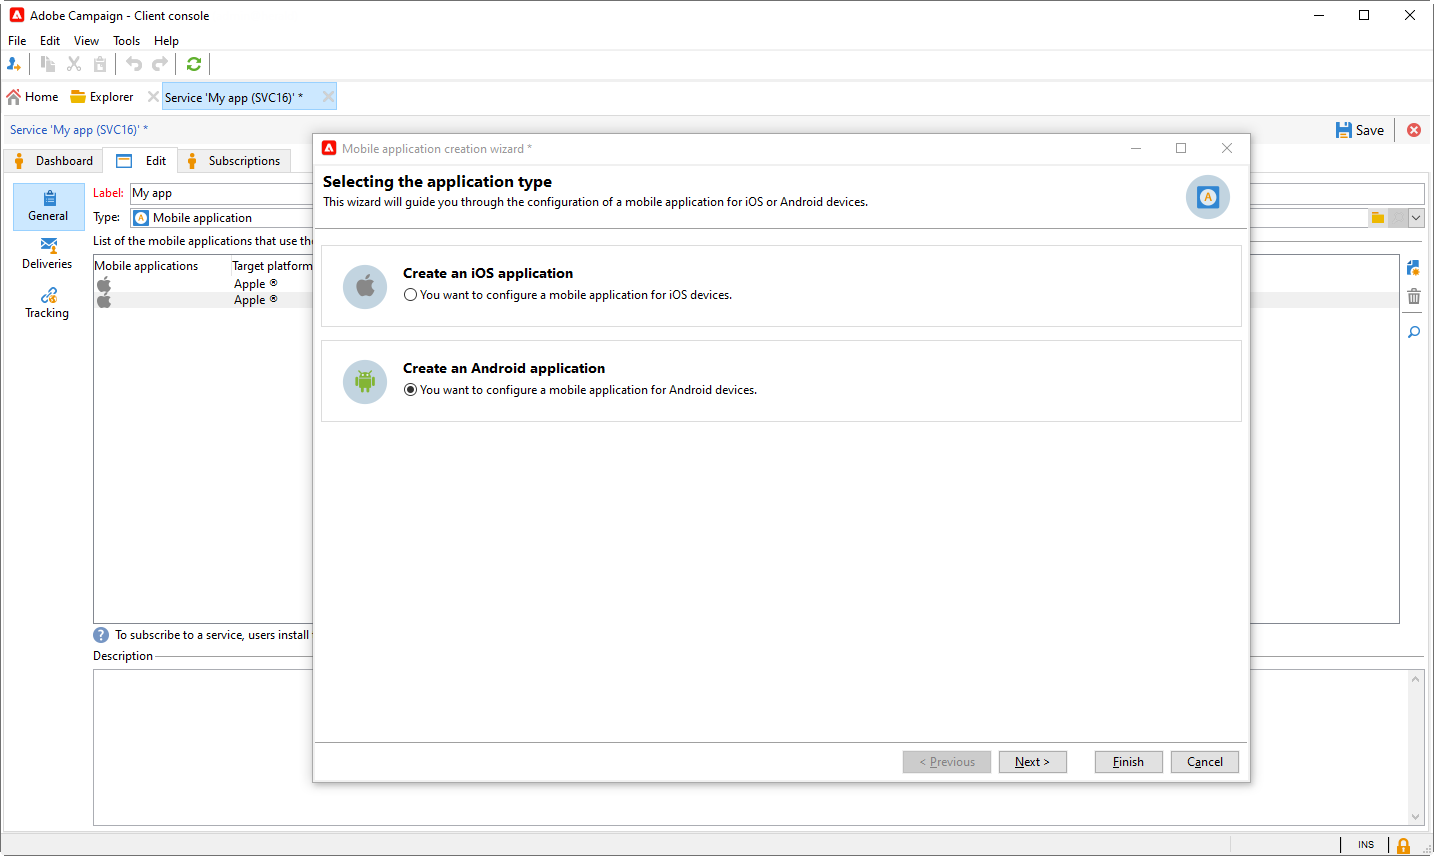Click the 'Create an iOS application' heading
The height and width of the screenshot is (856, 1434).
[488, 273]
